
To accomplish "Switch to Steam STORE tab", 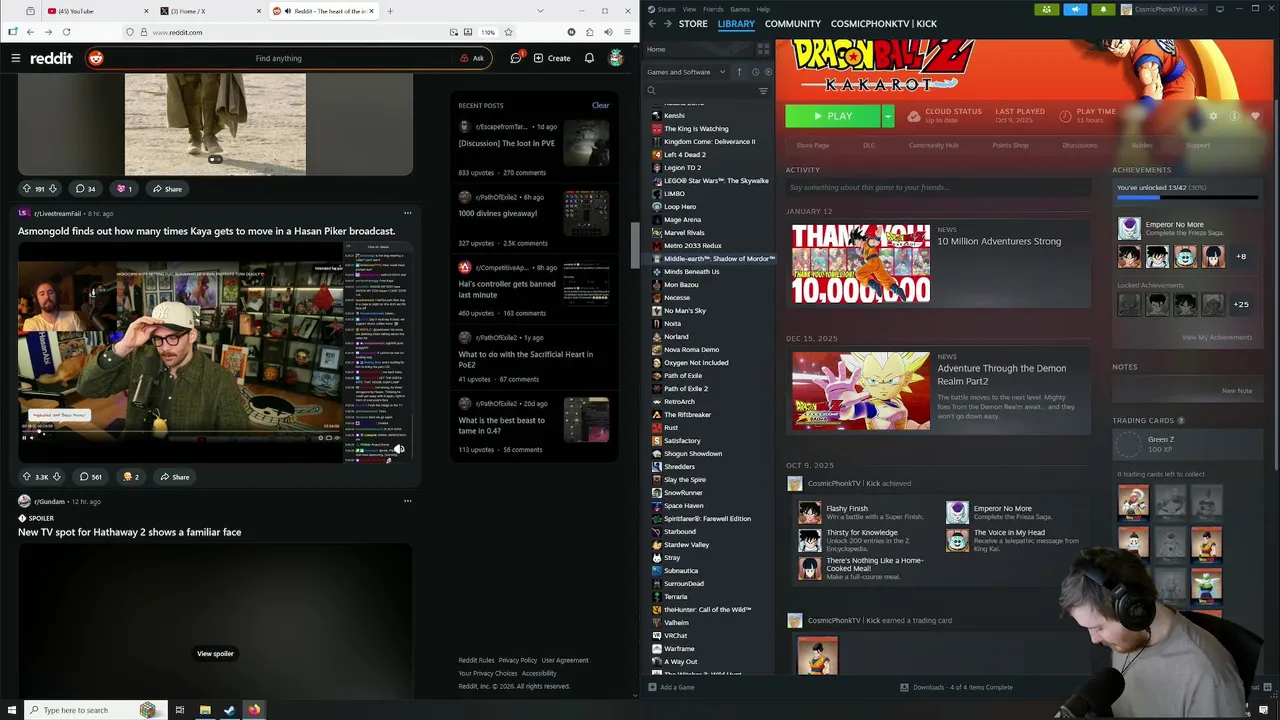I will point(693,23).
